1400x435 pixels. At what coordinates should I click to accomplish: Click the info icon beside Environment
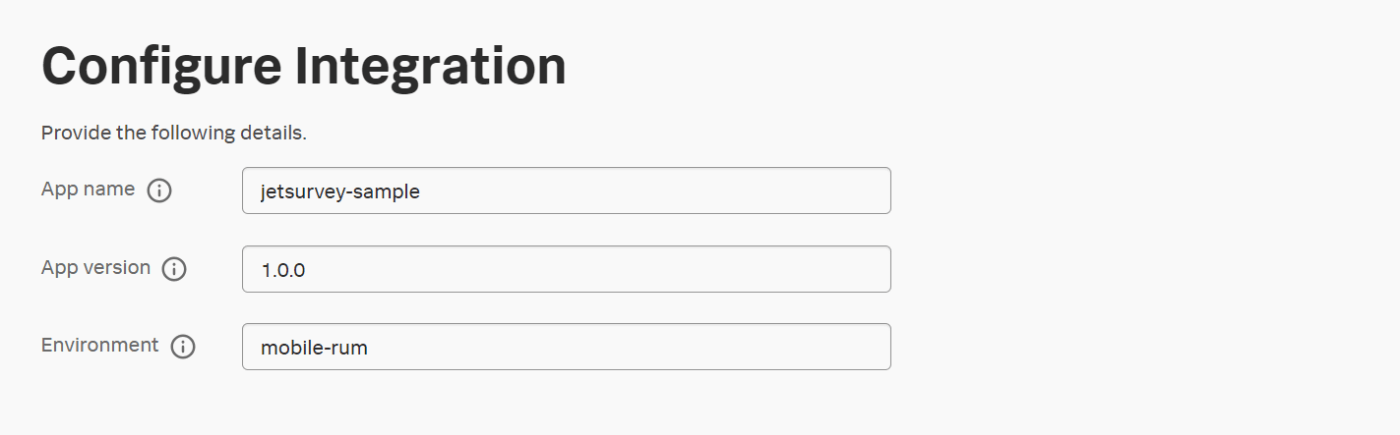coord(182,346)
